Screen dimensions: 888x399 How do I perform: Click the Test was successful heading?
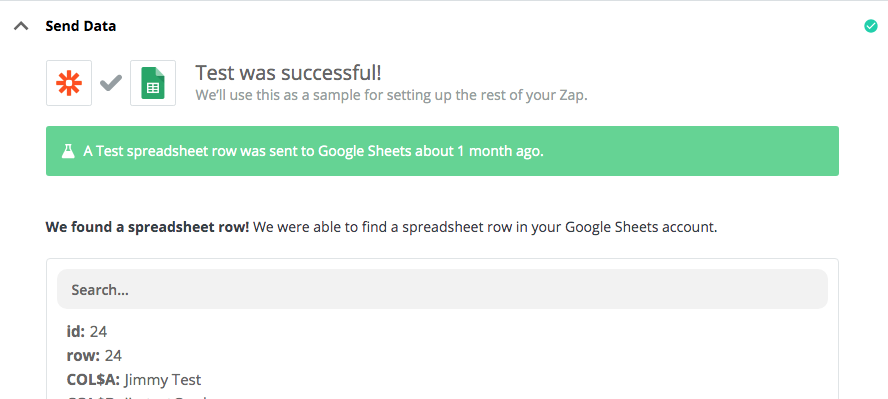[x=288, y=73]
